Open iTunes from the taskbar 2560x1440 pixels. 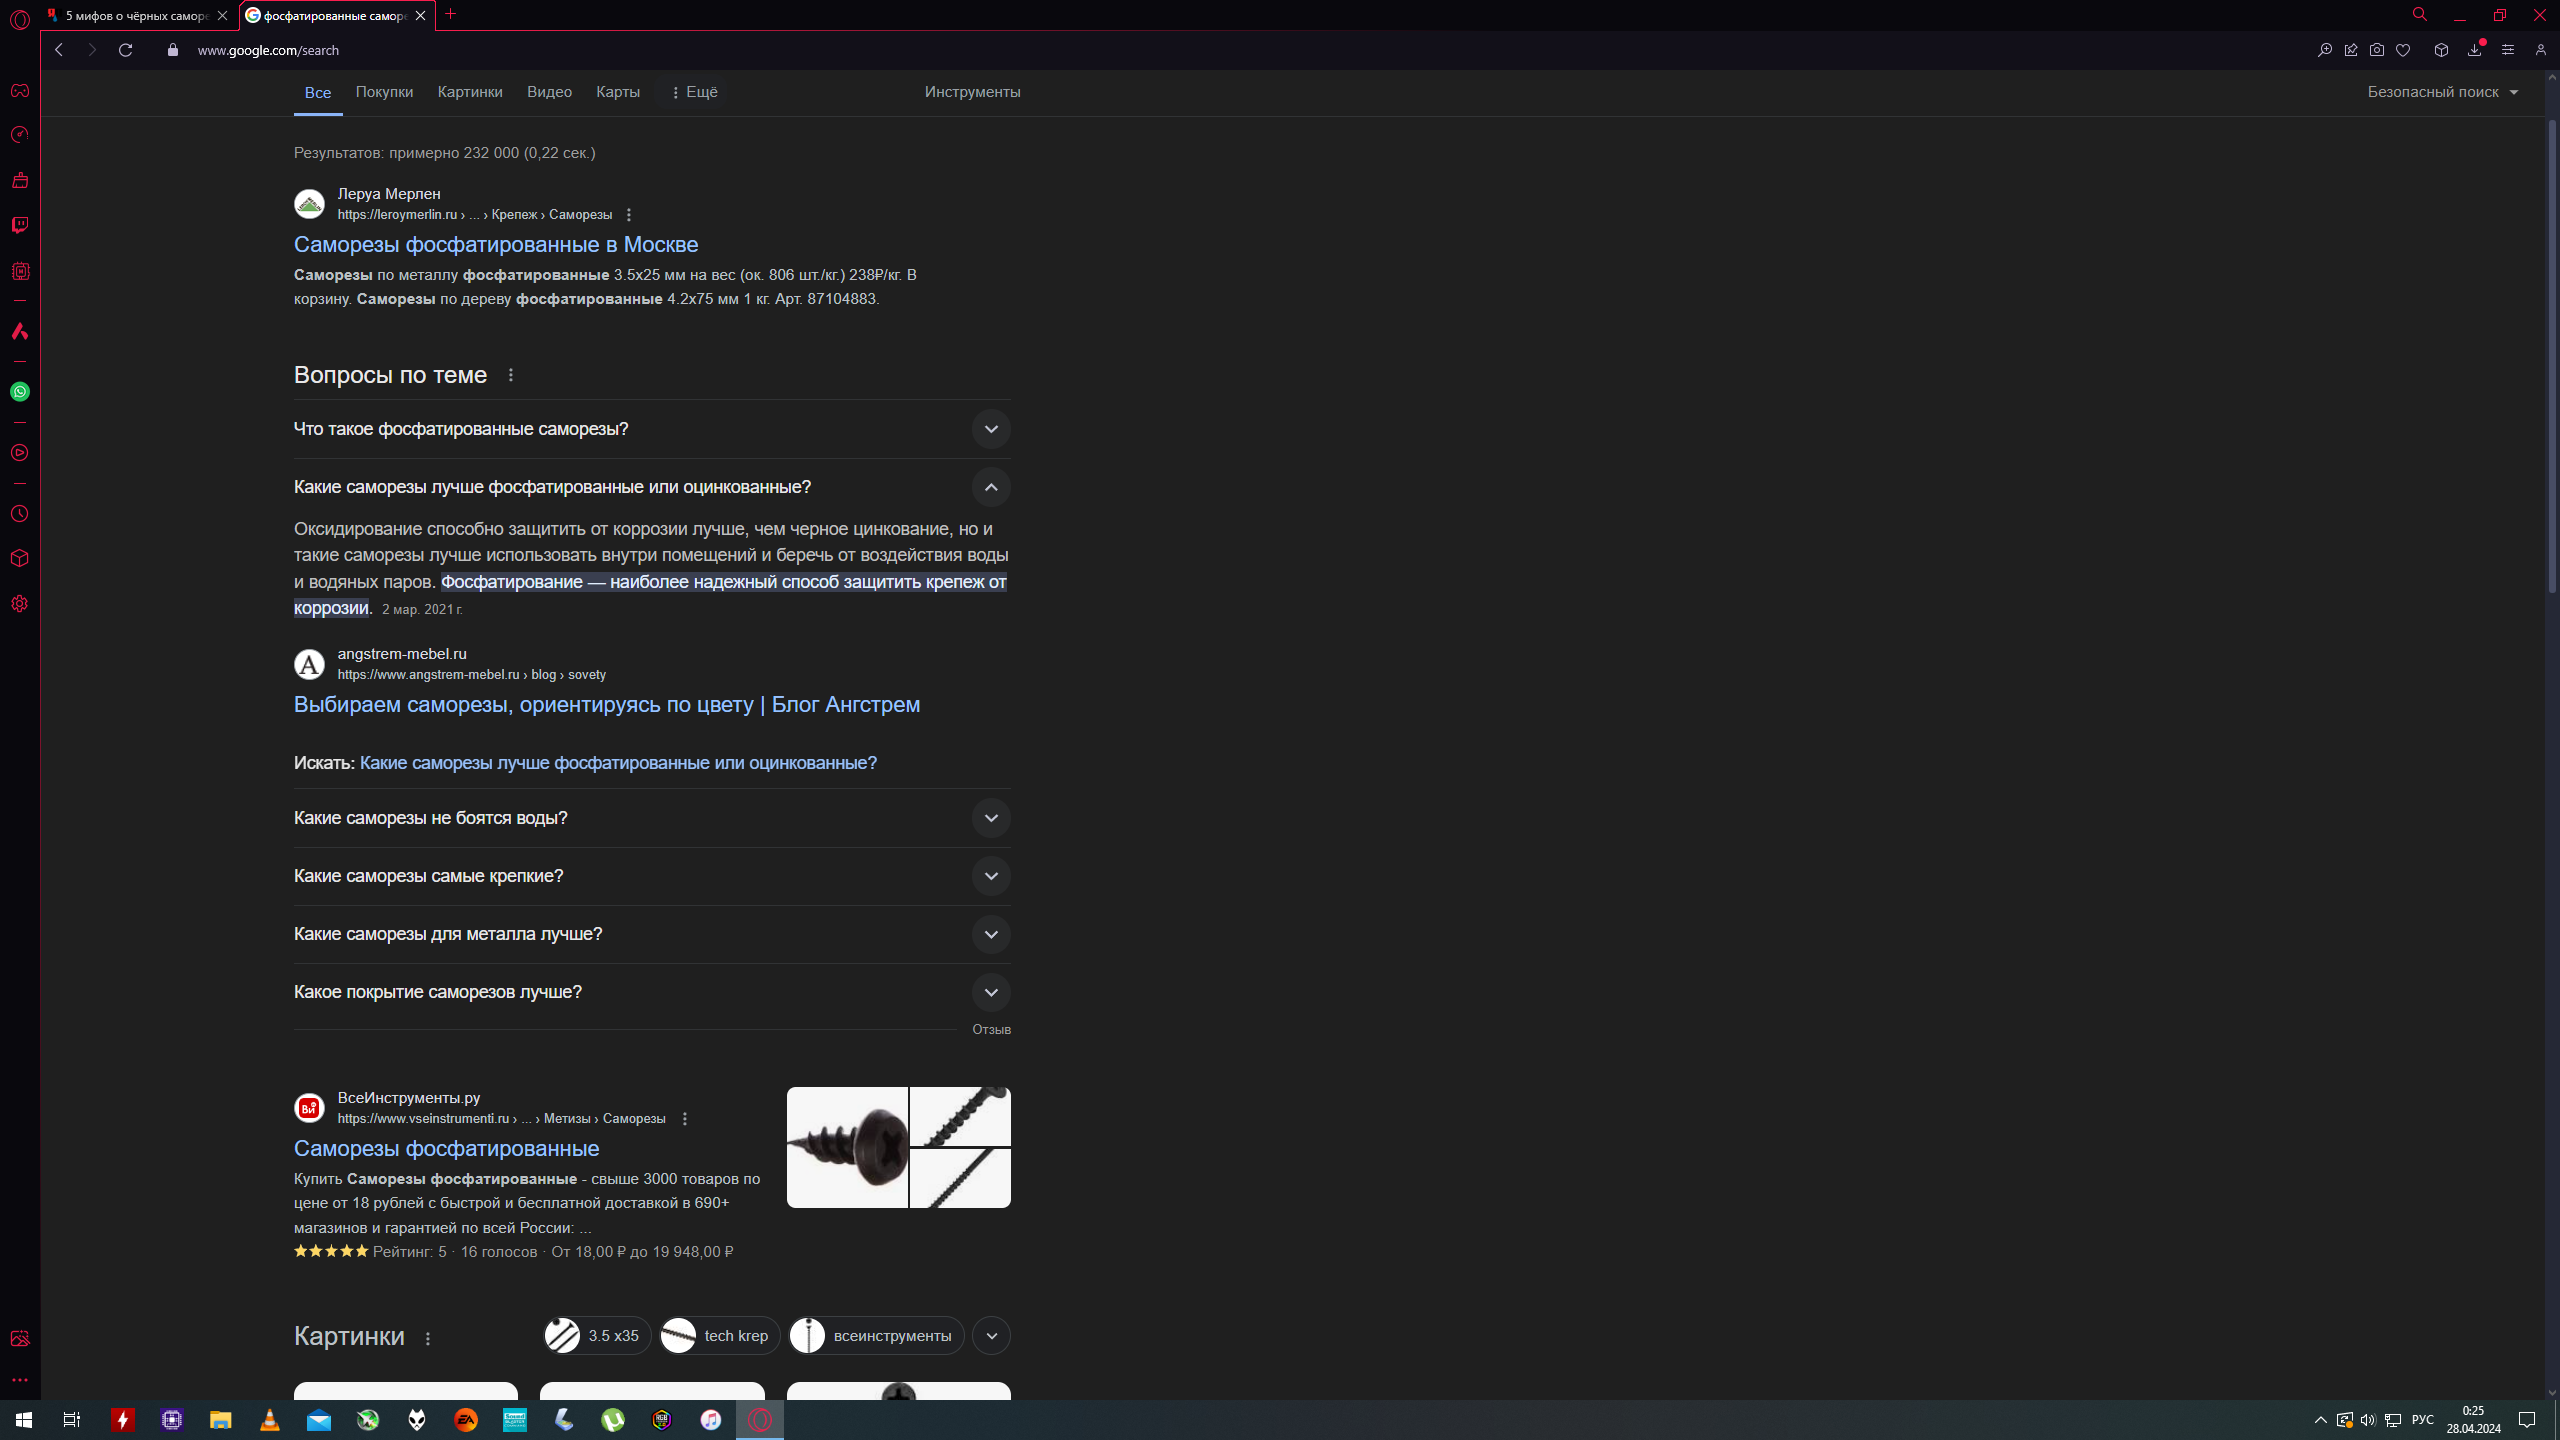[711, 1420]
